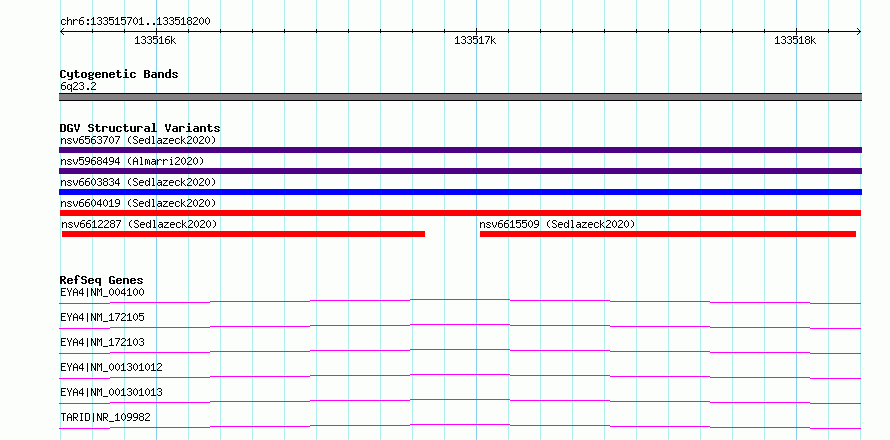This screenshot has width=890, height=440.
Task: Click the 133518k ruler label
Action: click(795, 41)
